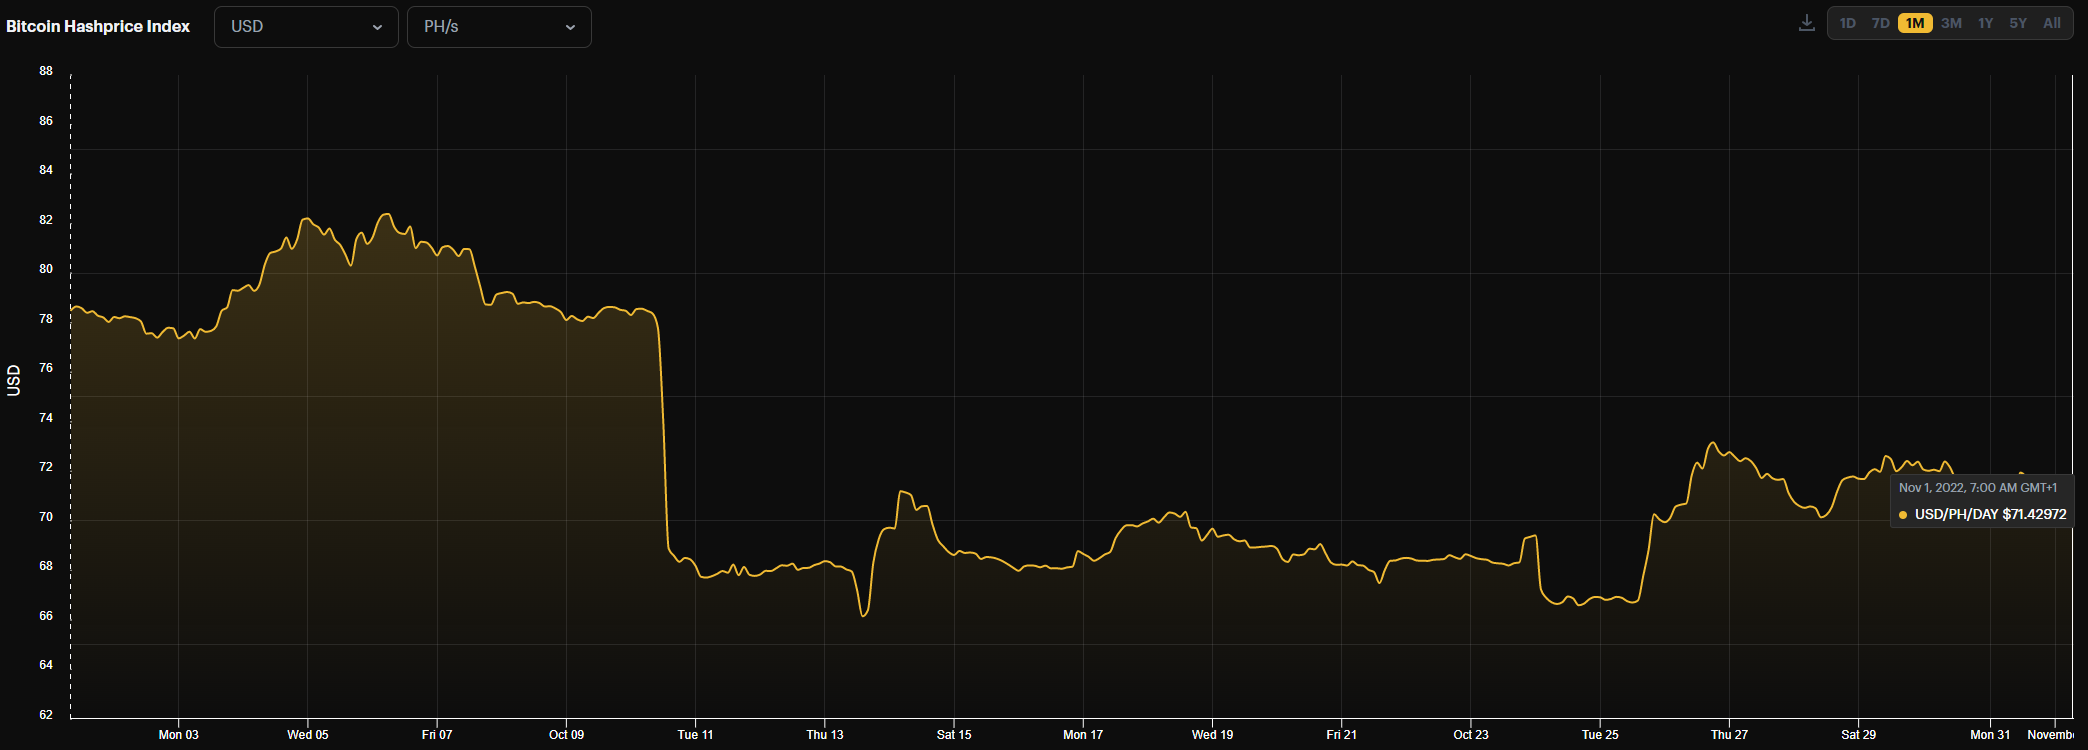Click the Bitcoin Hashprice Index title
This screenshot has height=750, width=2088.
pyautogui.click(x=98, y=27)
